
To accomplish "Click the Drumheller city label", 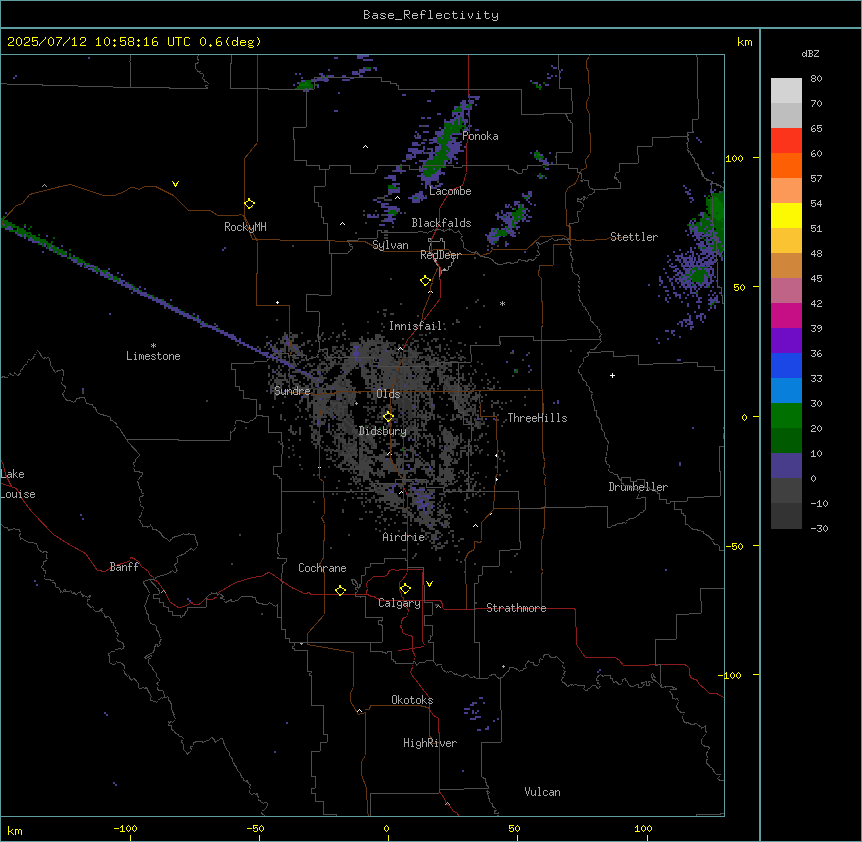I will 638,487.
